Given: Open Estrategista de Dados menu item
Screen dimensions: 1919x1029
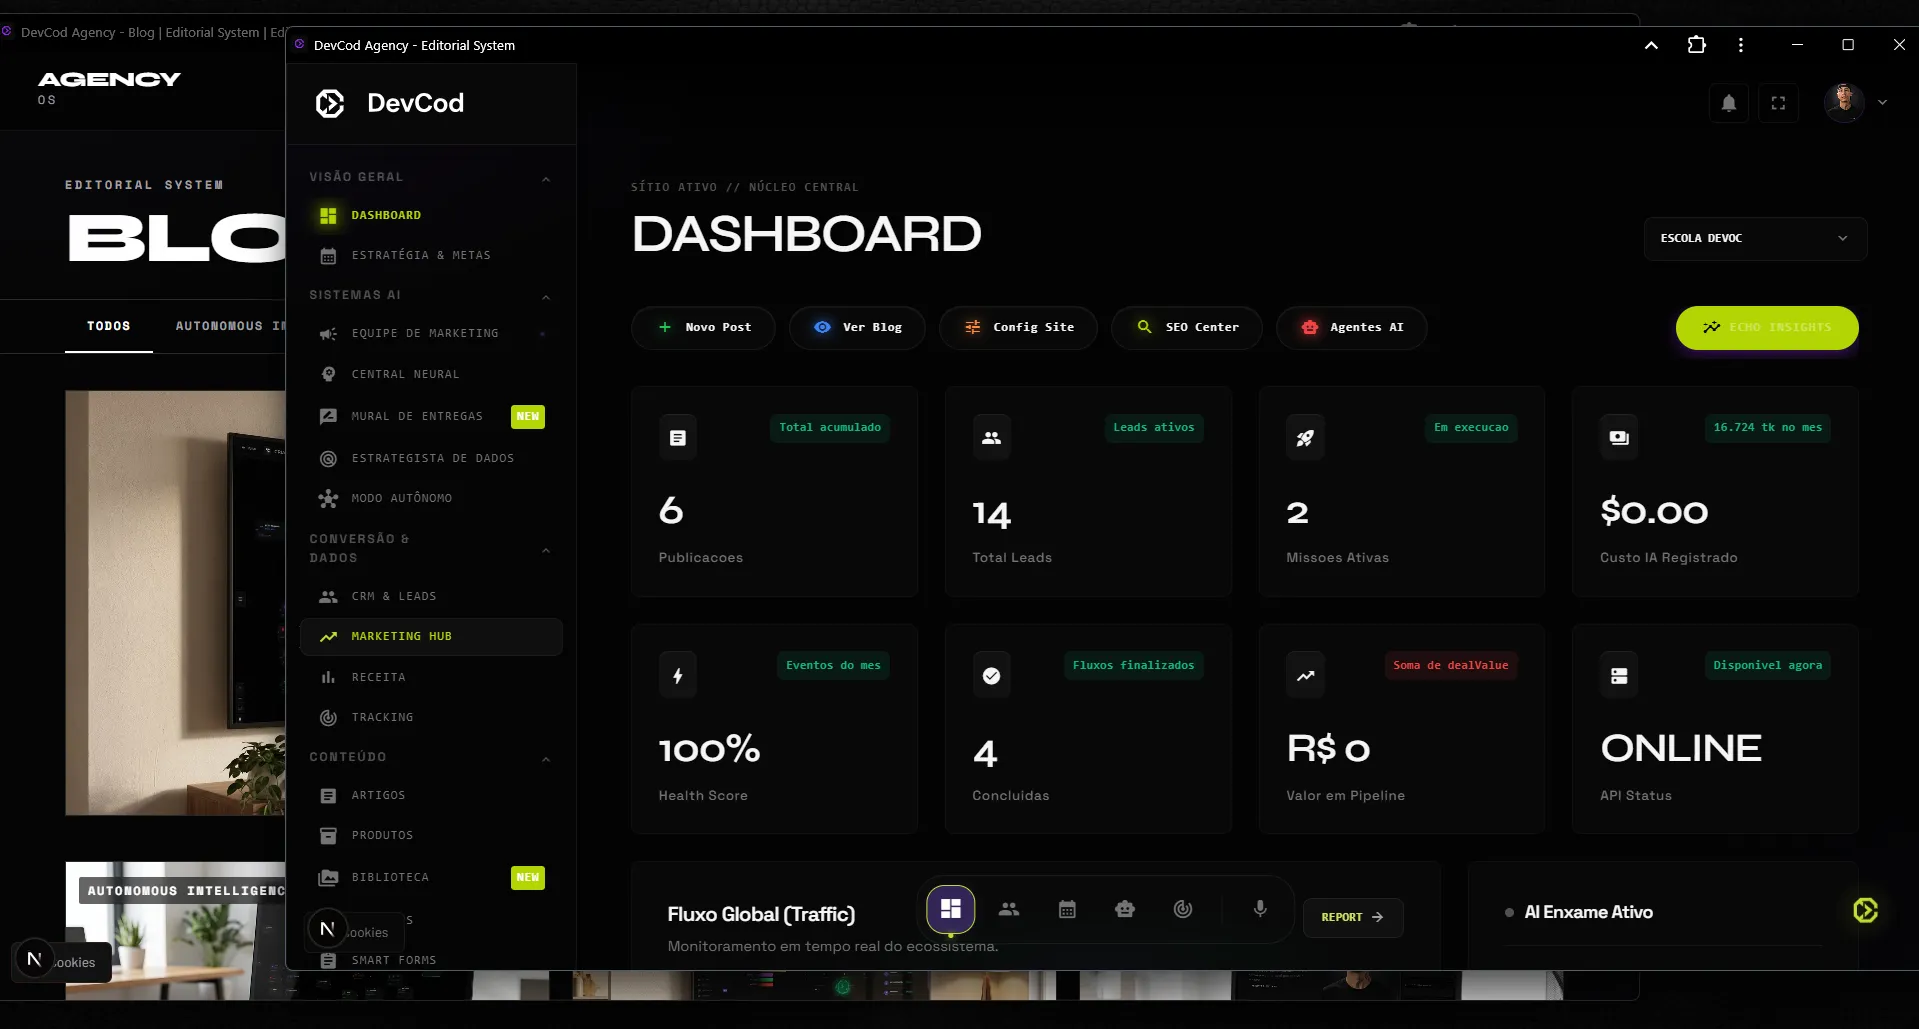Looking at the screenshot, I should click(x=431, y=458).
